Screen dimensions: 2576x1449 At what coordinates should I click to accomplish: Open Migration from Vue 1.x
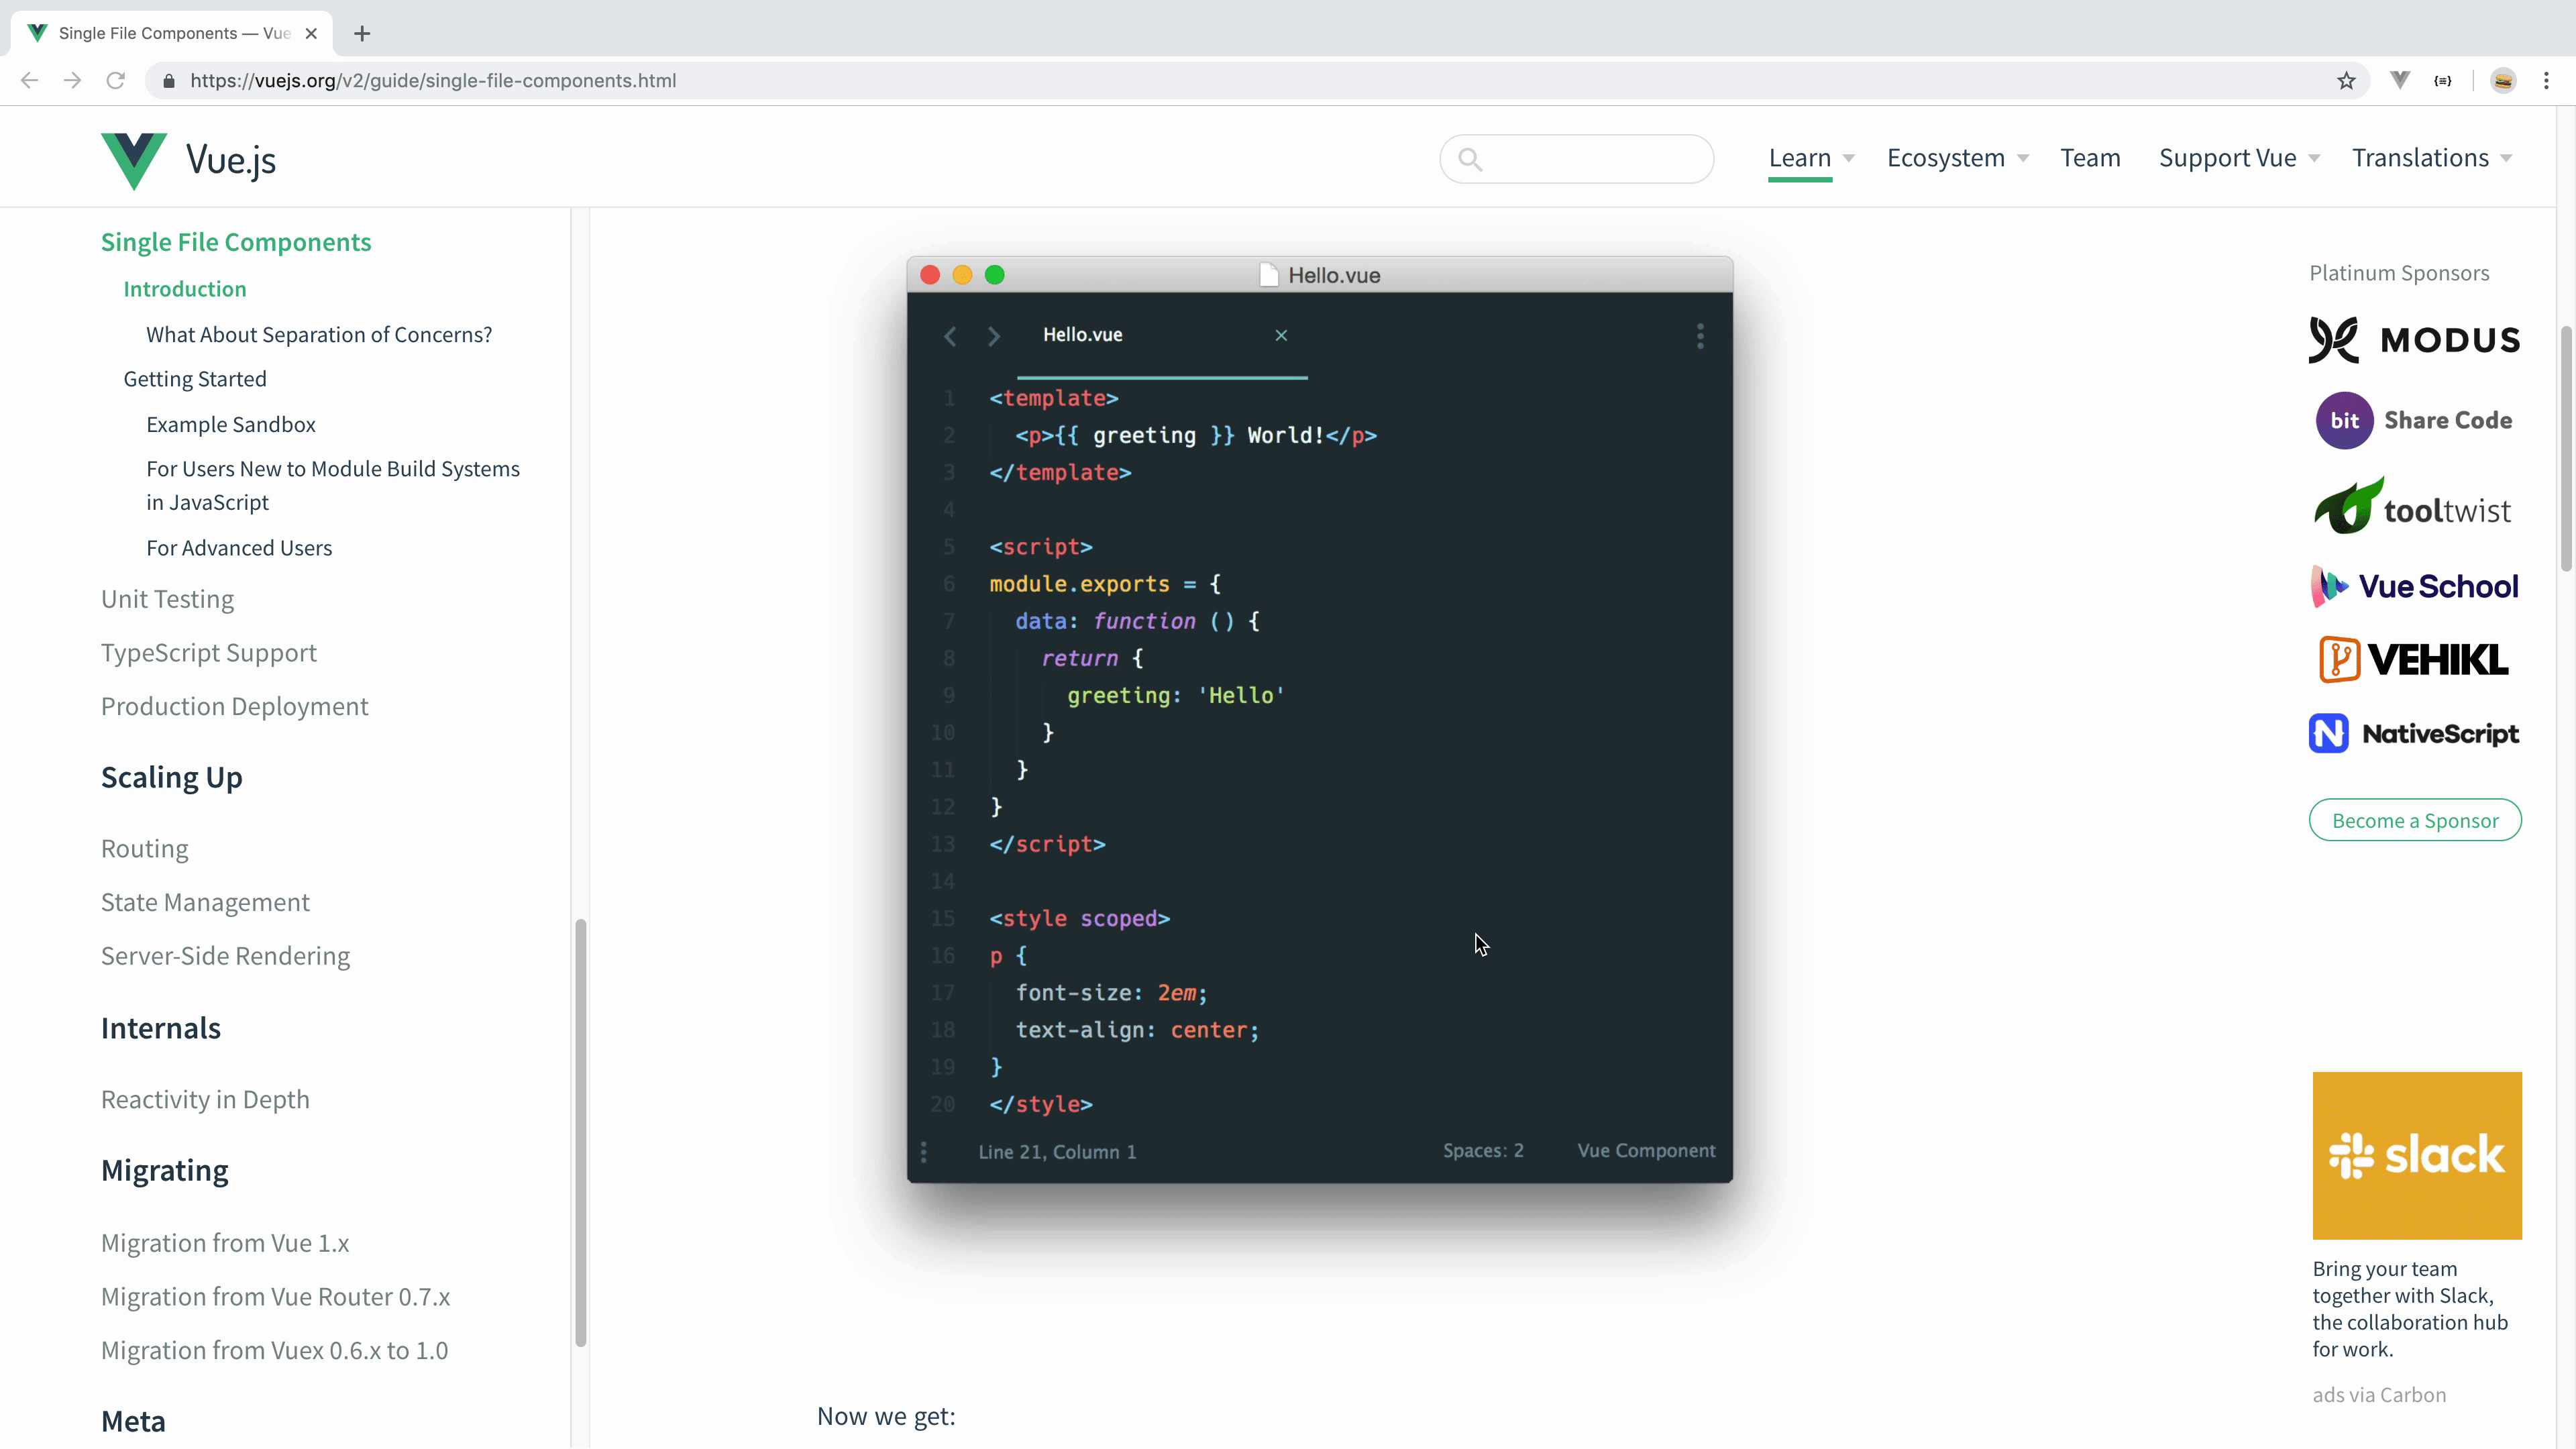pos(225,1243)
